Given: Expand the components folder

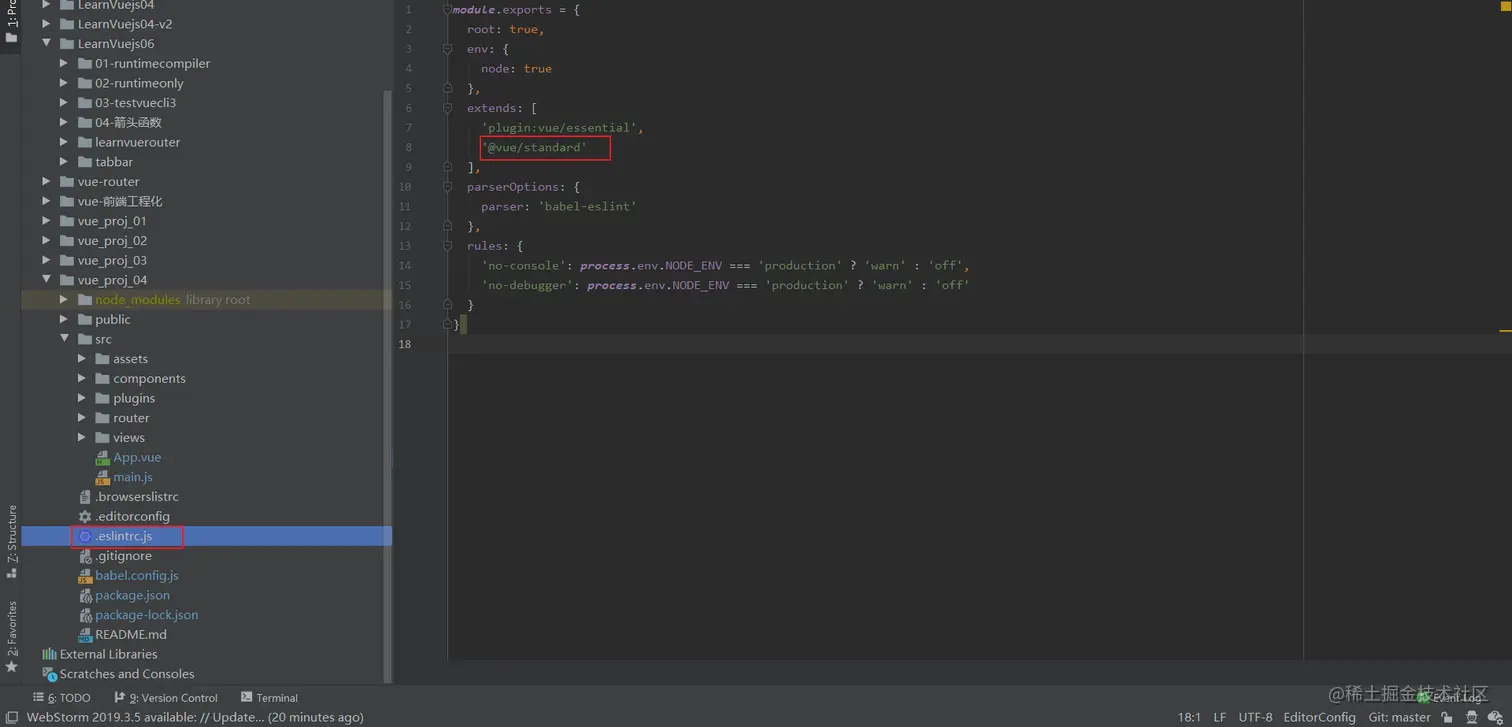Looking at the screenshot, I should 83,379.
